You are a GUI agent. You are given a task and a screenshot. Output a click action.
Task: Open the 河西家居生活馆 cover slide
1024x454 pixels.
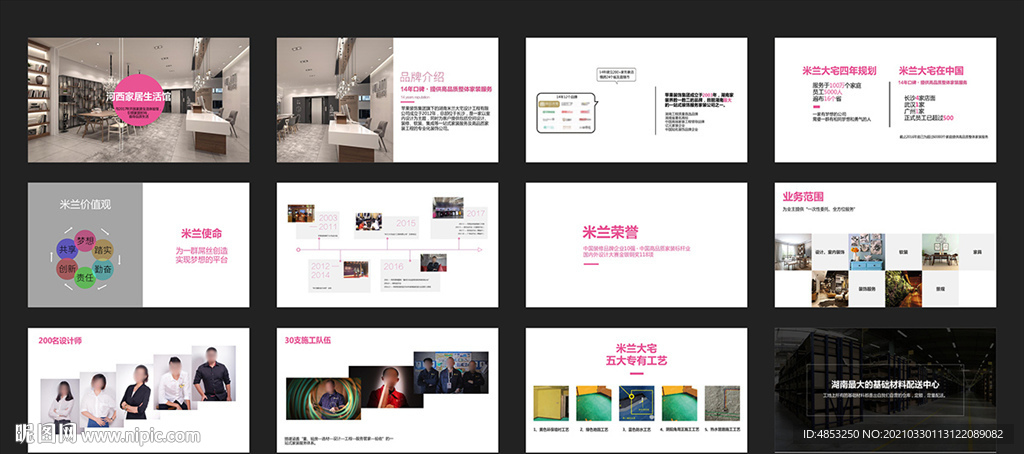(138, 100)
